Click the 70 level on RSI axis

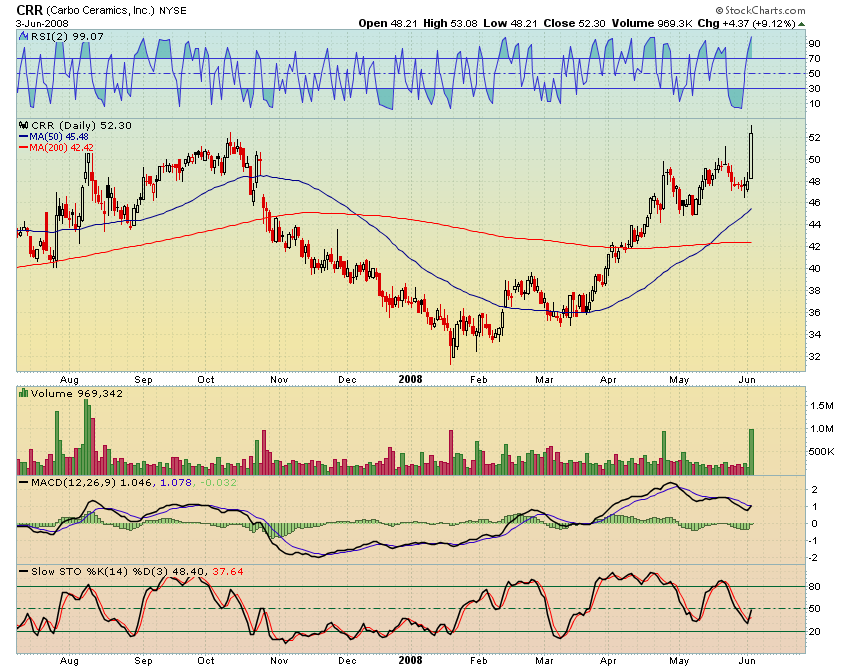(x=814, y=59)
